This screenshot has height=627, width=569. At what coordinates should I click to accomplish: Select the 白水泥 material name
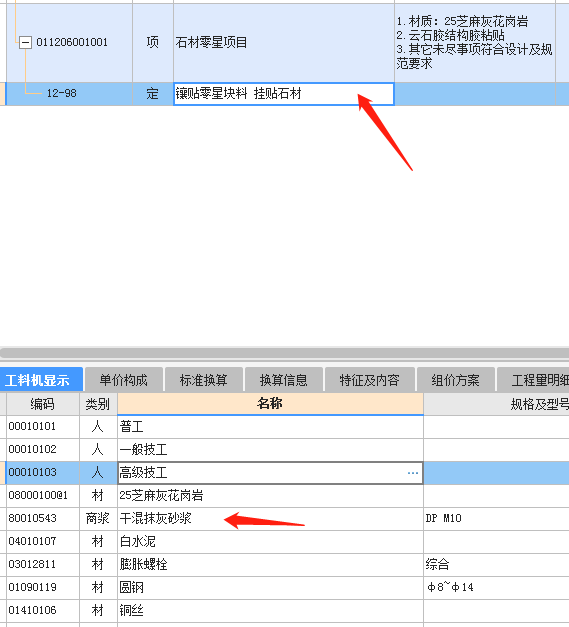(270, 542)
